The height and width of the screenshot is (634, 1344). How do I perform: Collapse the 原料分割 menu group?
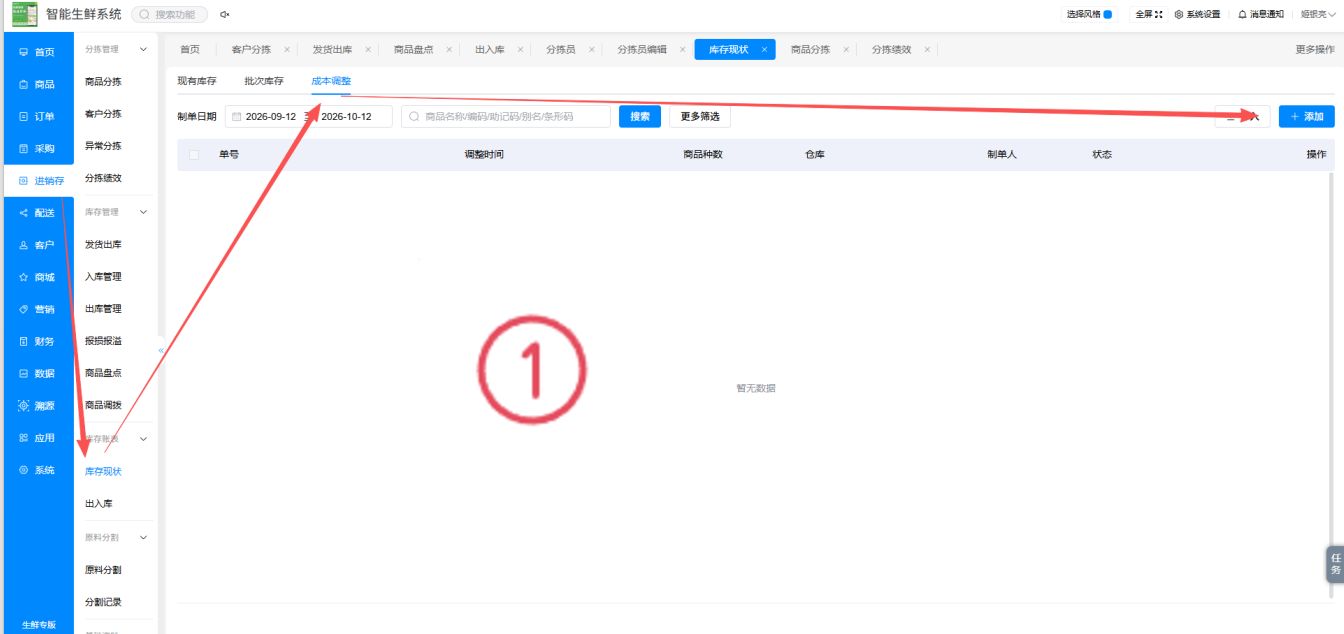click(143, 537)
